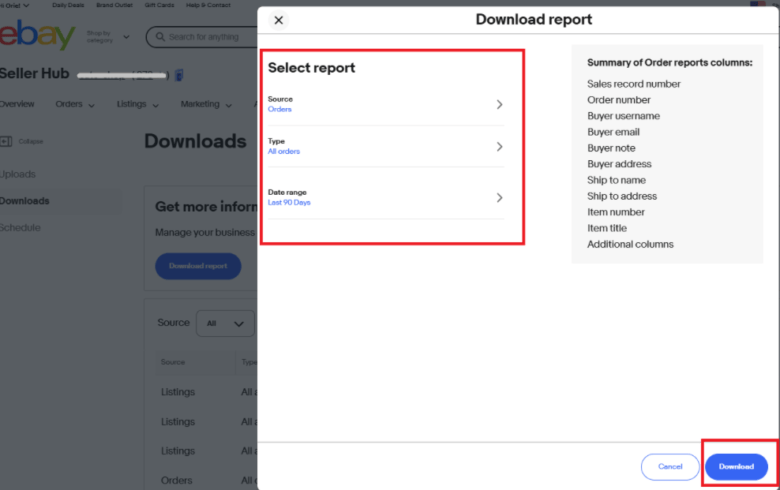Click the Search for anything field
Screen dimensions: 780x490
pos(205,37)
